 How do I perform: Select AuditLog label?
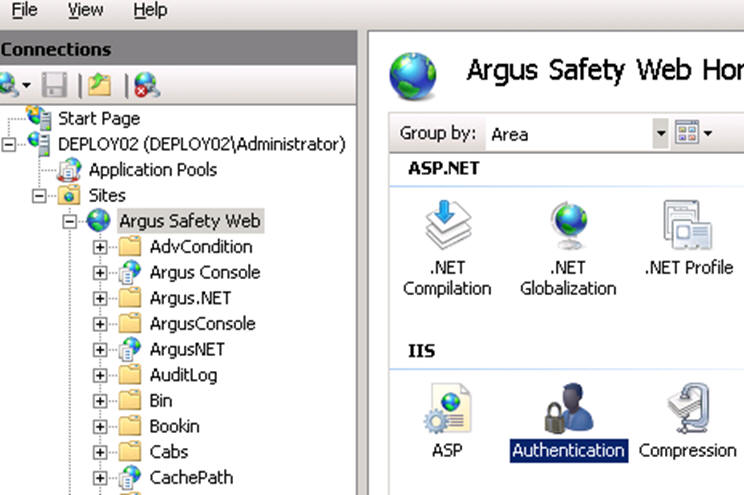pyautogui.click(x=184, y=375)
